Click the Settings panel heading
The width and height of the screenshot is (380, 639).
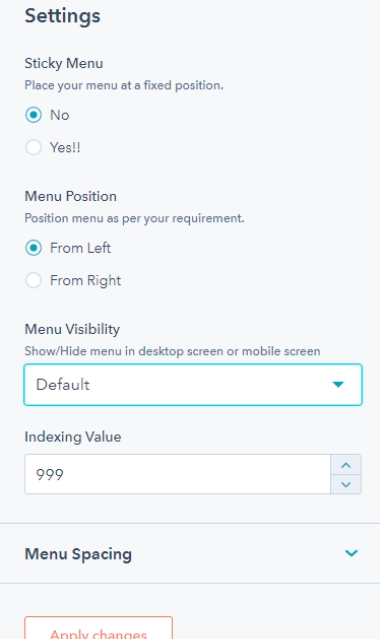(x=62, y=16)
